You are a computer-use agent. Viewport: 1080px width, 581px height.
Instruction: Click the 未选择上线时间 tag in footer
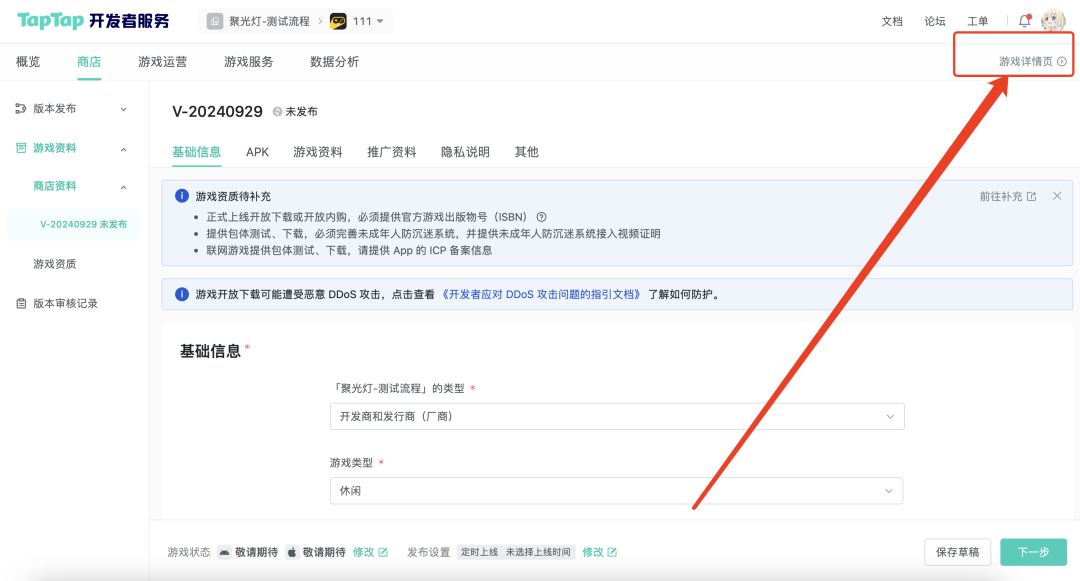tap(538, 552)
